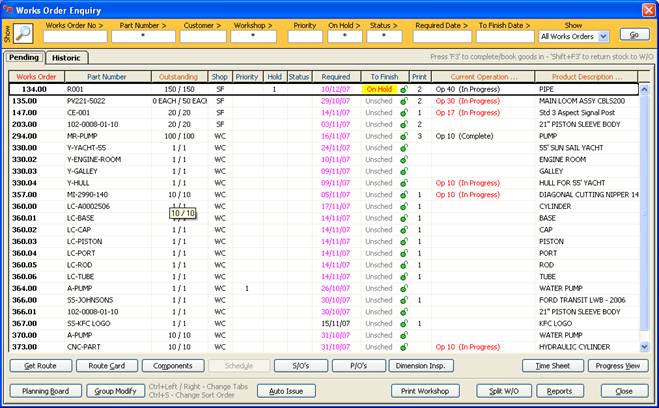
Task: Click the Priority filter field
Action: (x=305, y=37)
